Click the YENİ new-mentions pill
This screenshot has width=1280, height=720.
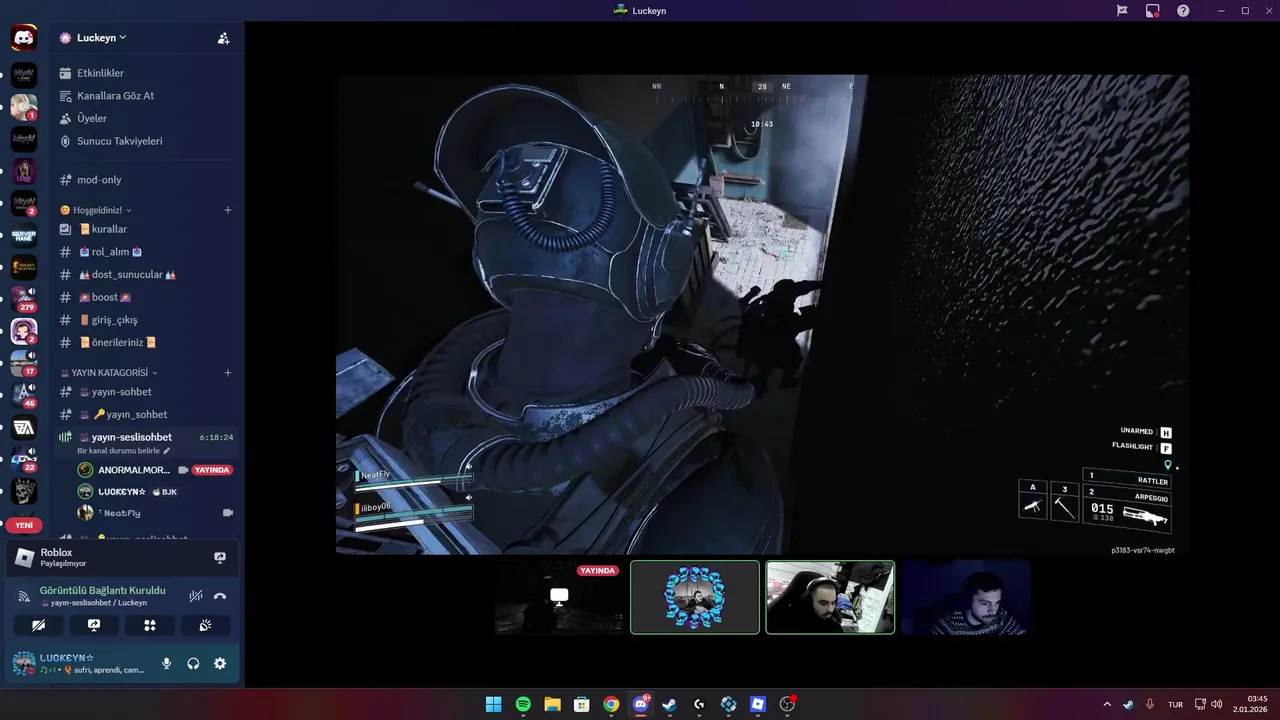pos(24,525)
